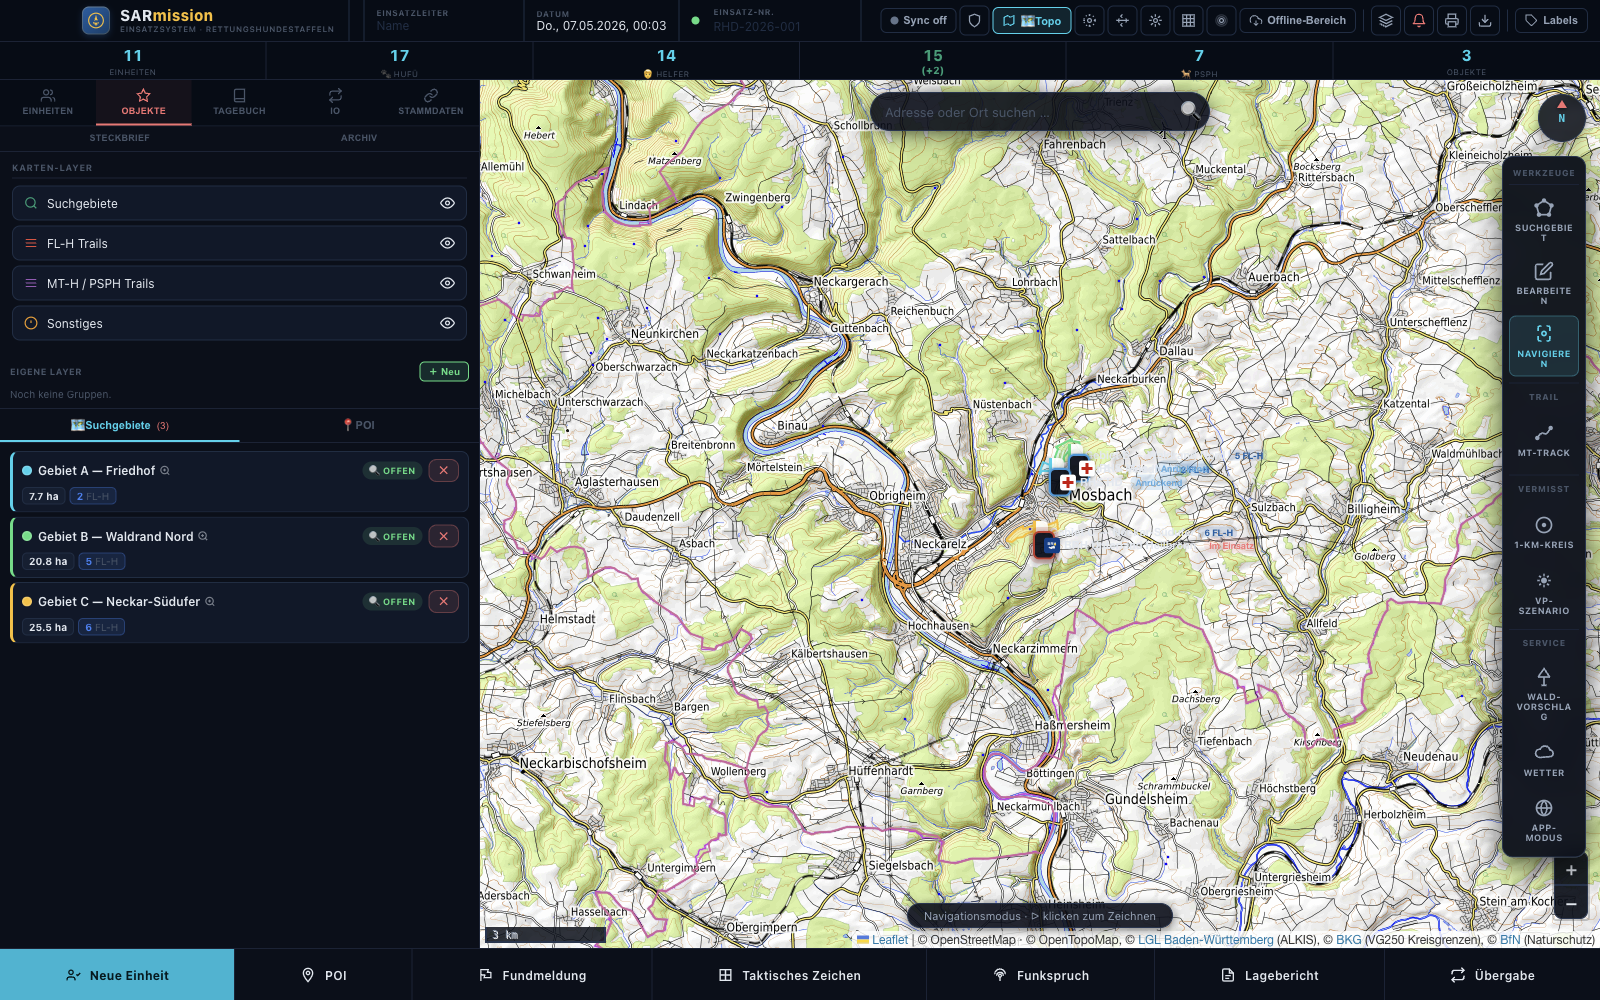Open the red notification bell
Viewport: 1600px width, 1000px height.
point(1418,20)
